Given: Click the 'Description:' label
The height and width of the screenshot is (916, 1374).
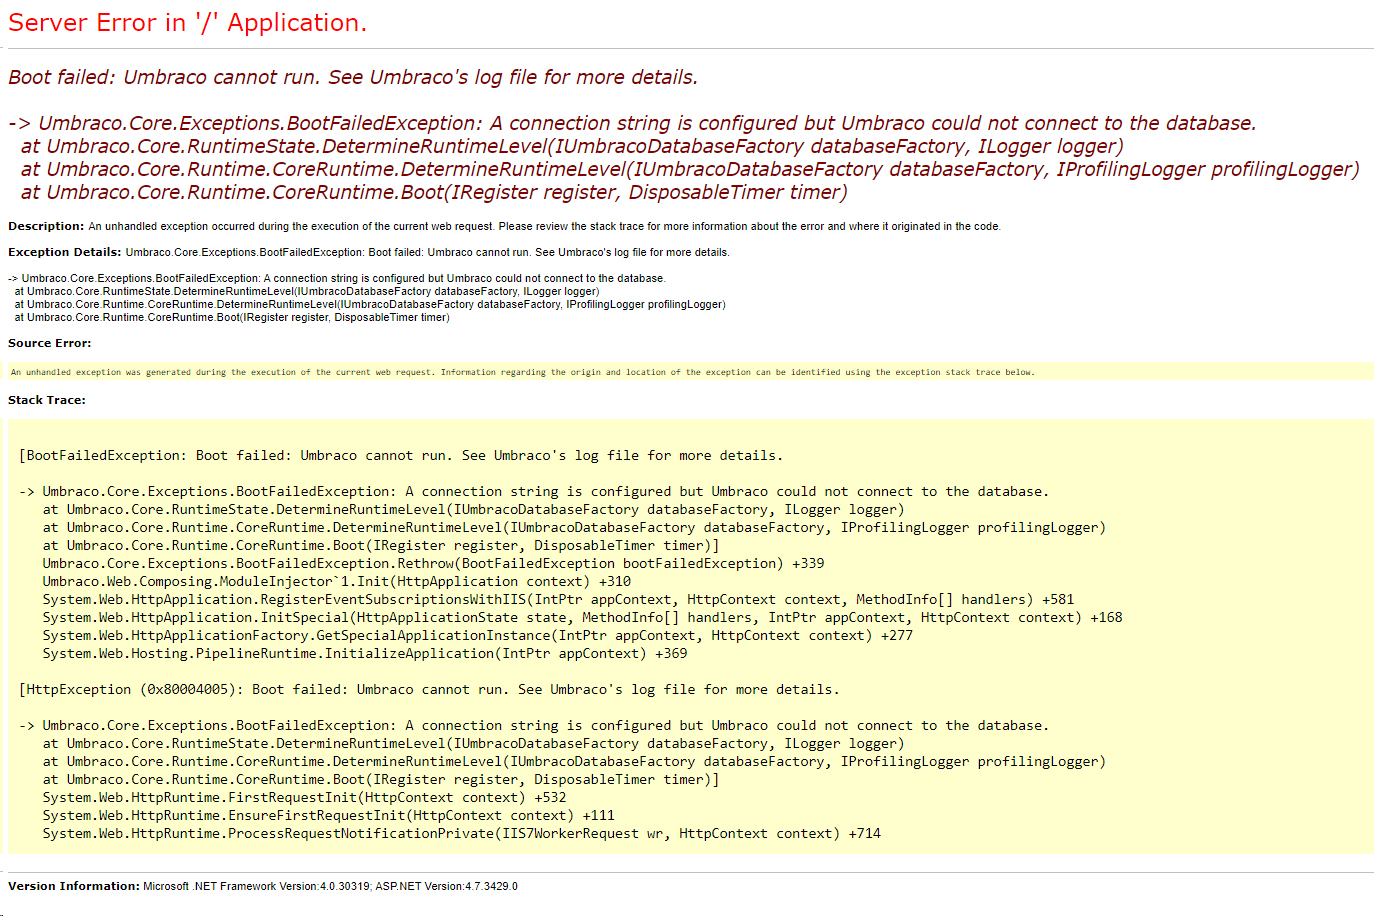Looking at the screenshot, I should 46,226.
